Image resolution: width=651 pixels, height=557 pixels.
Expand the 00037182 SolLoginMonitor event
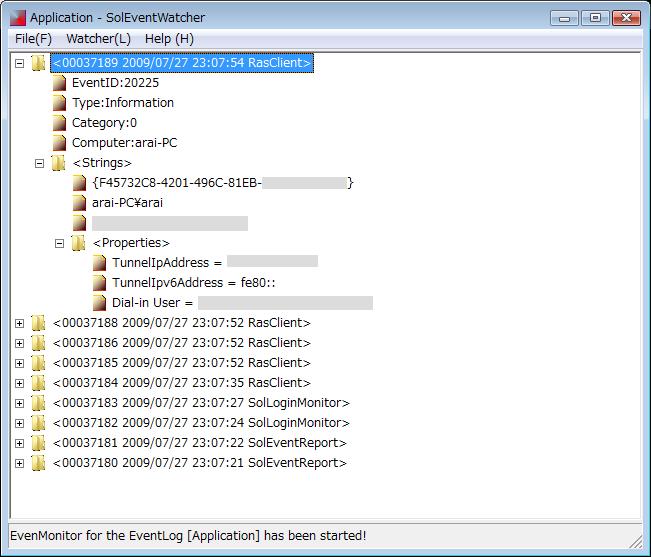20,423
